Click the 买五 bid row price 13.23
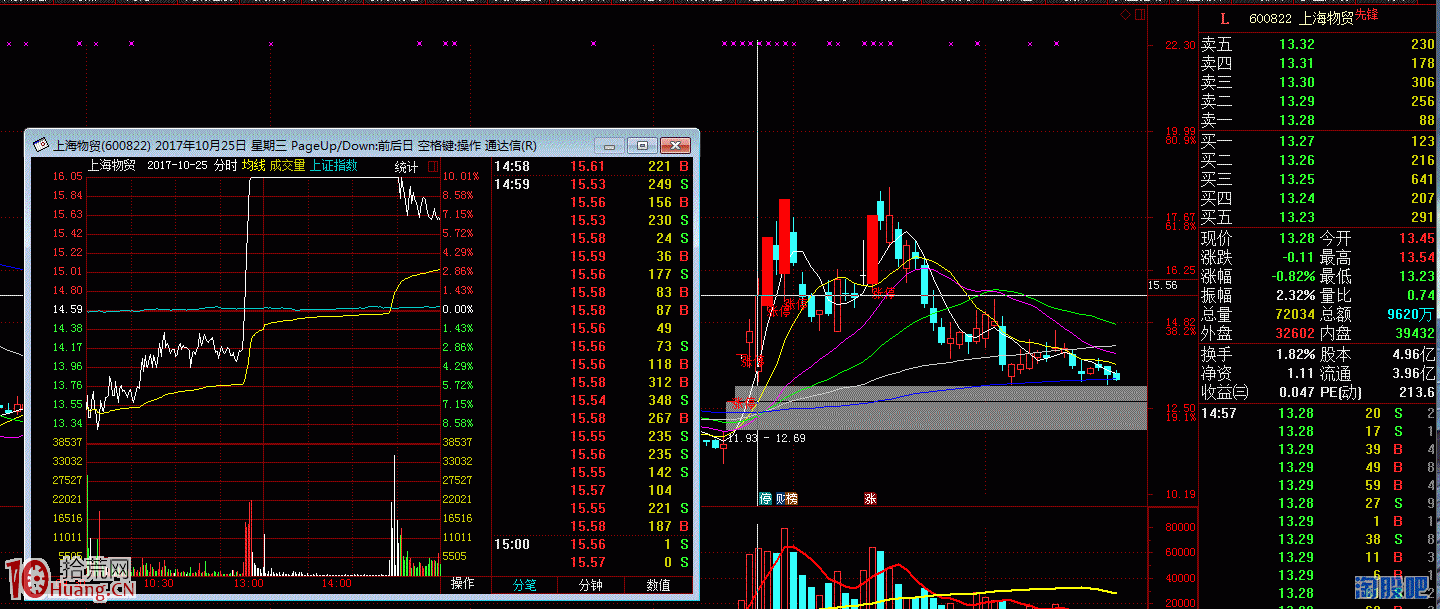1440x609 pixels. tap(1297, 217)
